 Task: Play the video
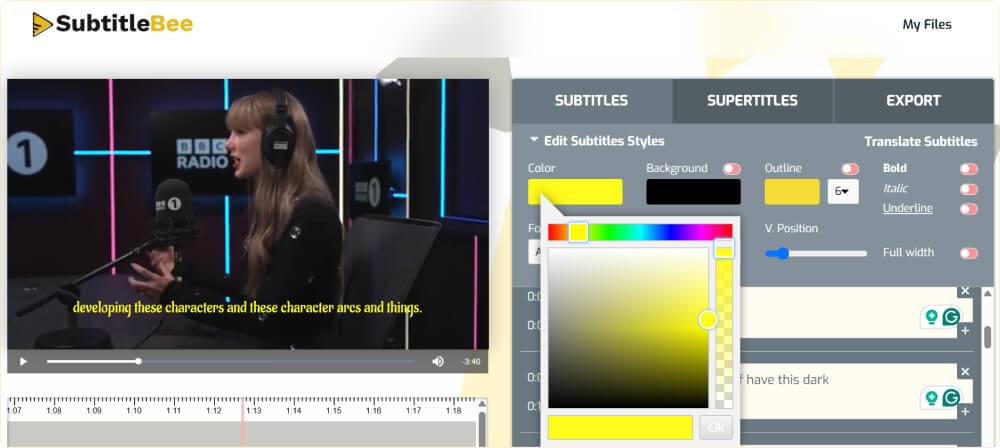click(x=23, y=361)
